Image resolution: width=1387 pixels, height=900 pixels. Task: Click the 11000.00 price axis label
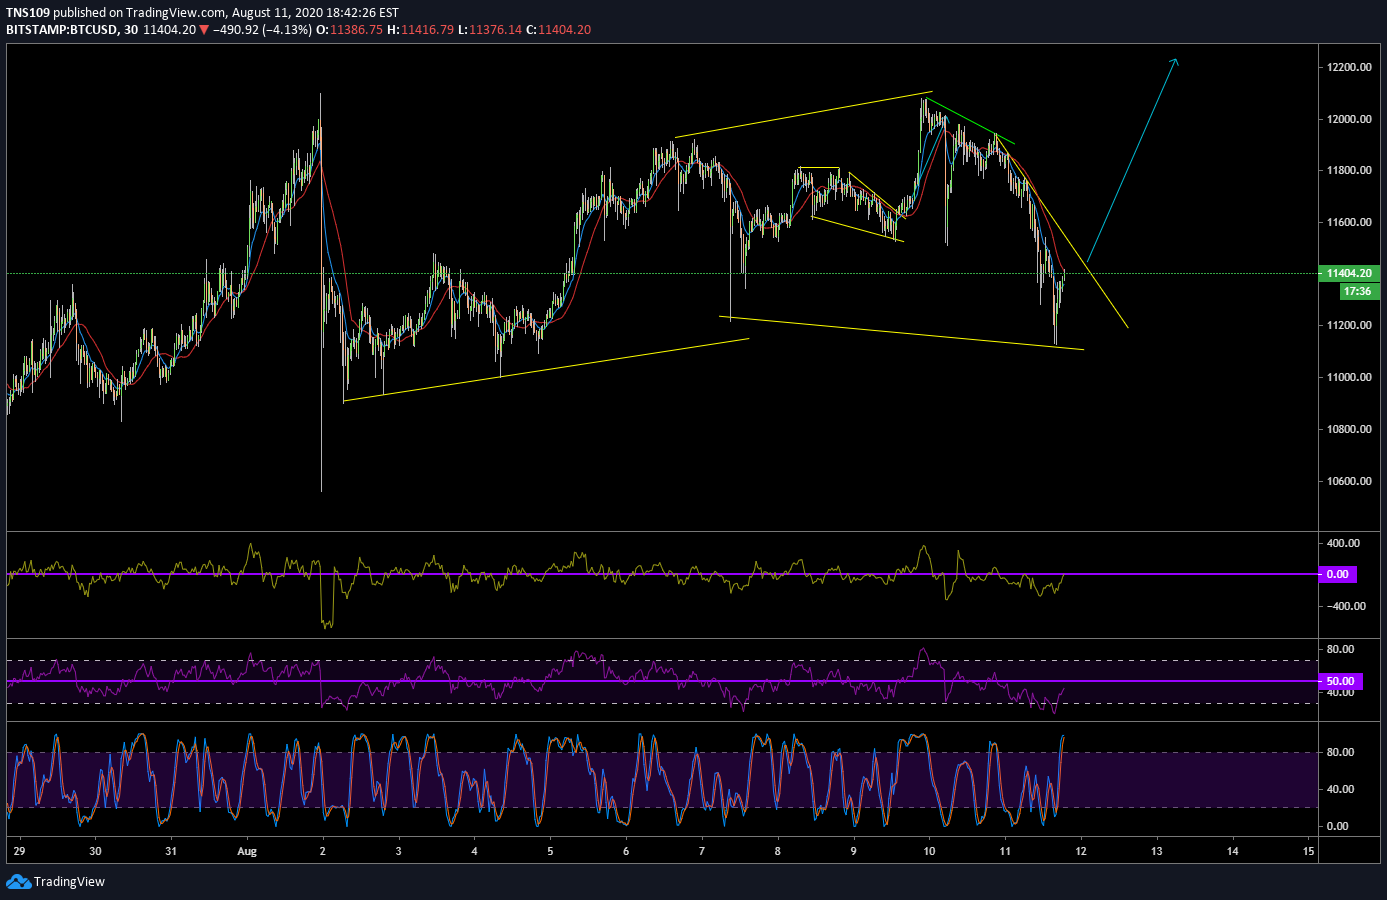[x=1349, y=377]
